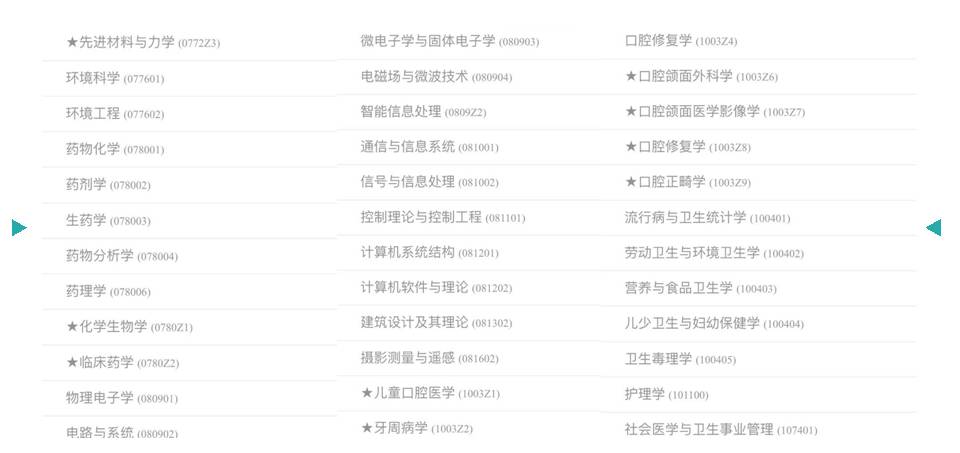Click the star before 化学生物学
Viewport: 960px width, 453px height.
click(x=72, y=327)
